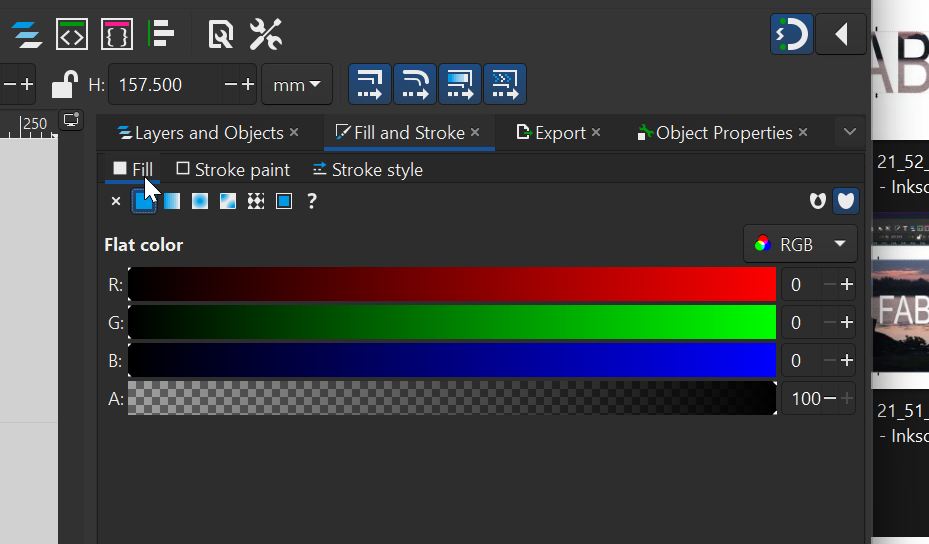Open the dark toolbar screenshot thumbnail

point(902,232)
